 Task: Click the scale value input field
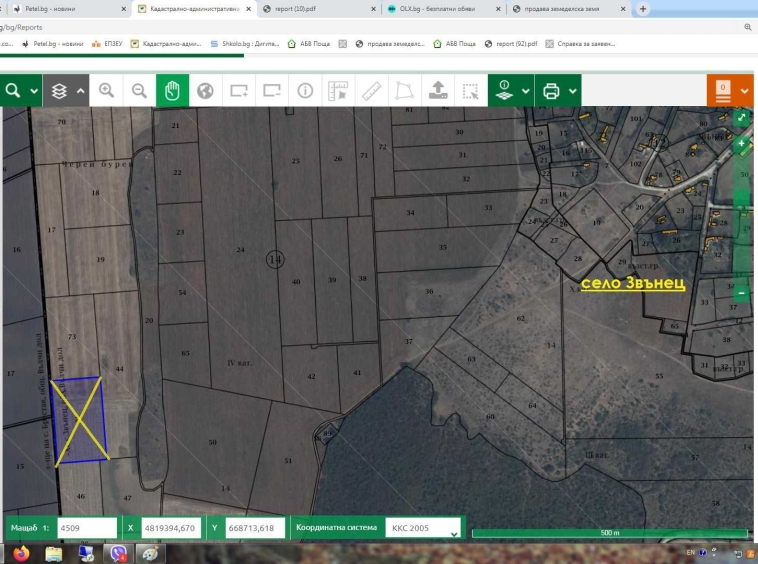coord(85,527)
